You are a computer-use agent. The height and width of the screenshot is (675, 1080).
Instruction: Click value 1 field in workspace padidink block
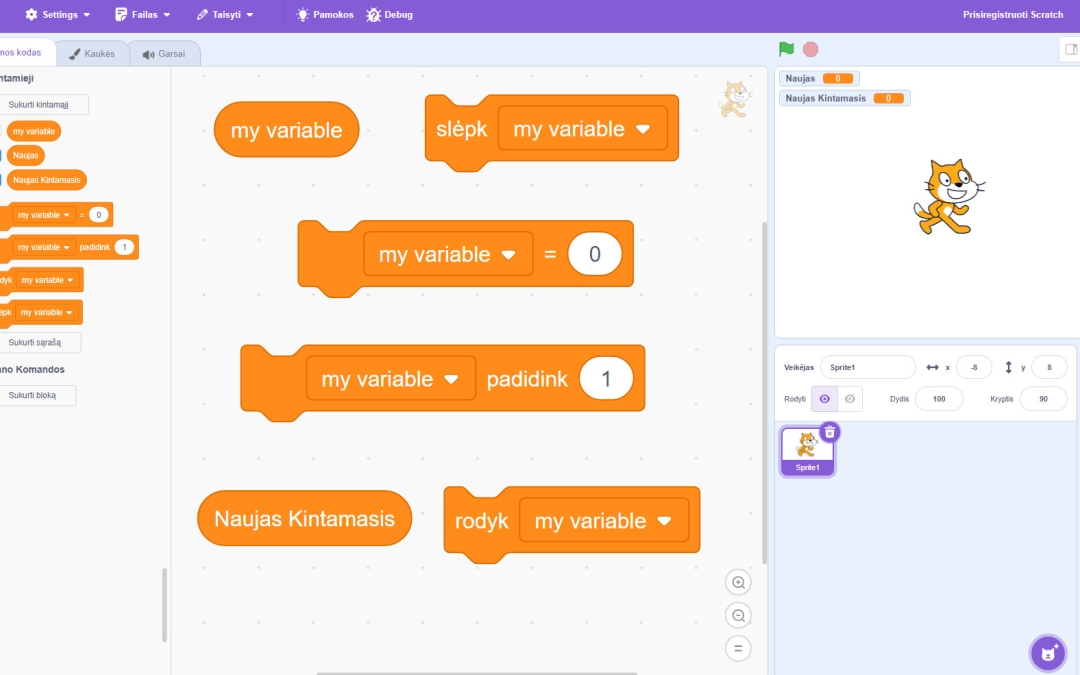[x=606, y=378]
